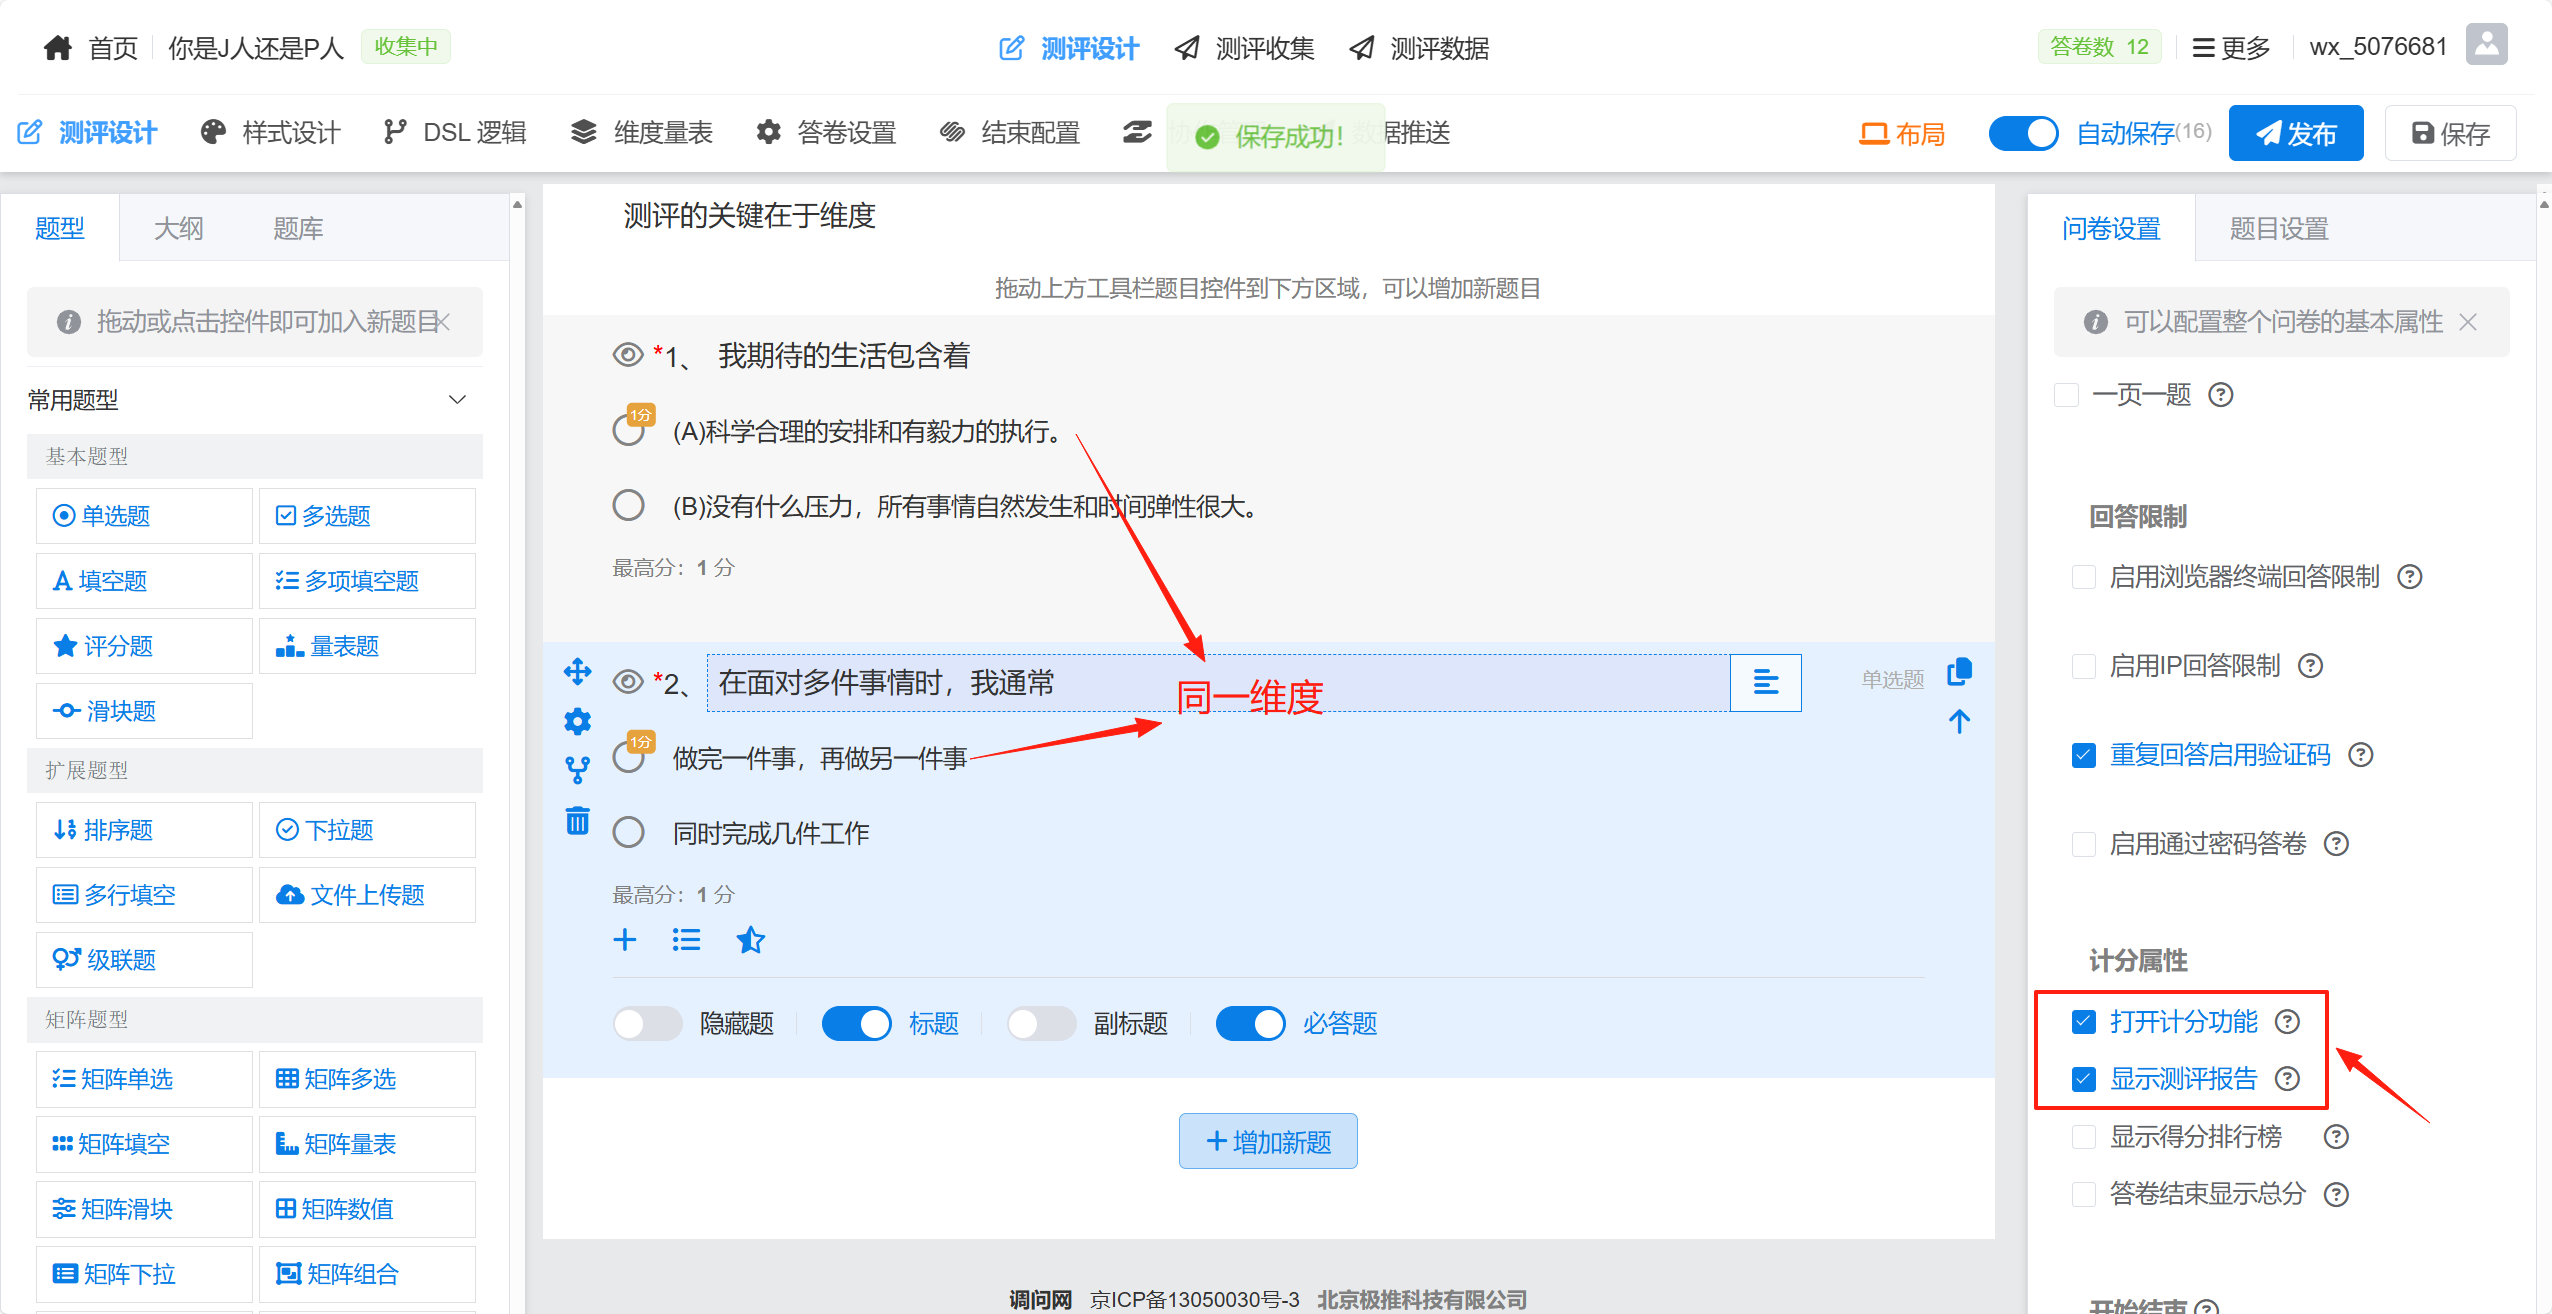Click the logic branch icon for question 2

point(577,770)
